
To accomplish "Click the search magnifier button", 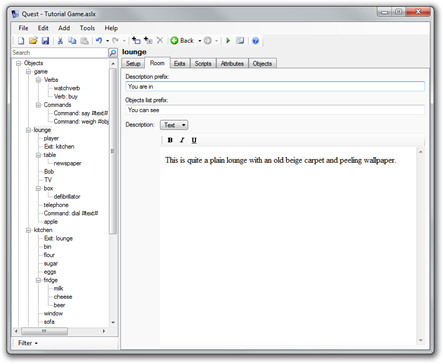I will point(113,53).
